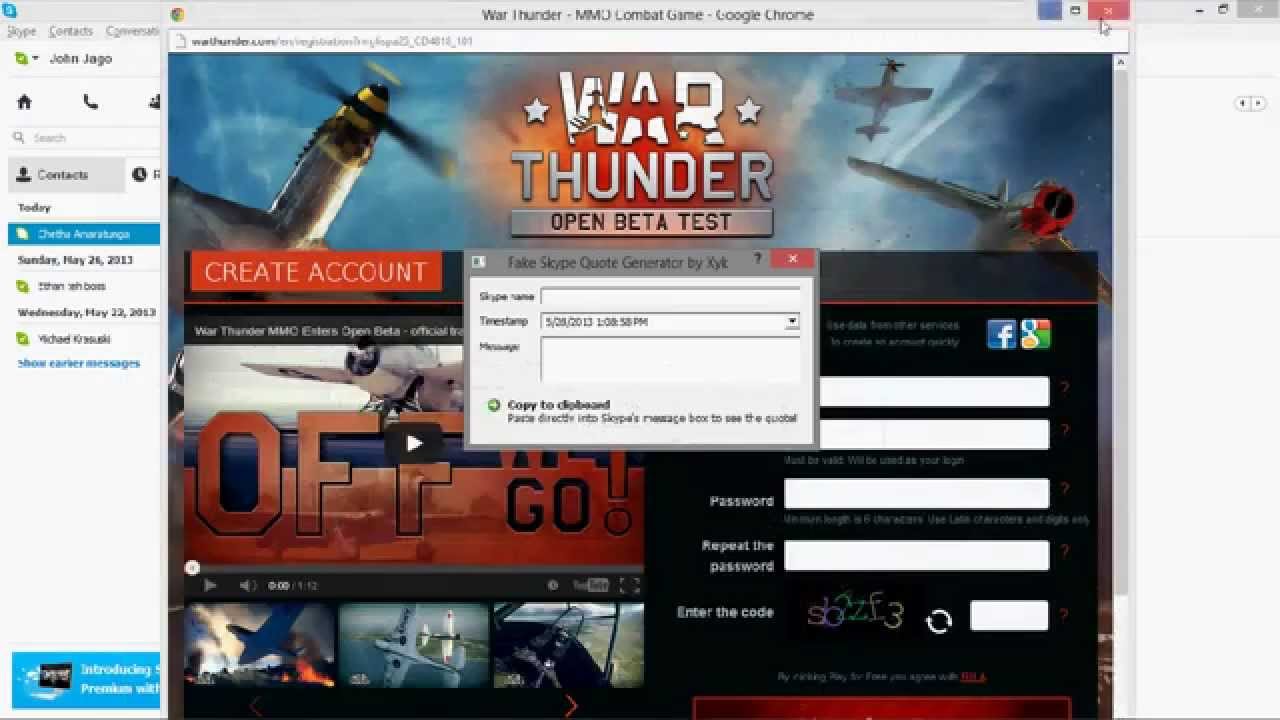This screenshot has height=720, width=1280.
Task: Play the War Thunder trailer video
Action: tap(414, 444)
